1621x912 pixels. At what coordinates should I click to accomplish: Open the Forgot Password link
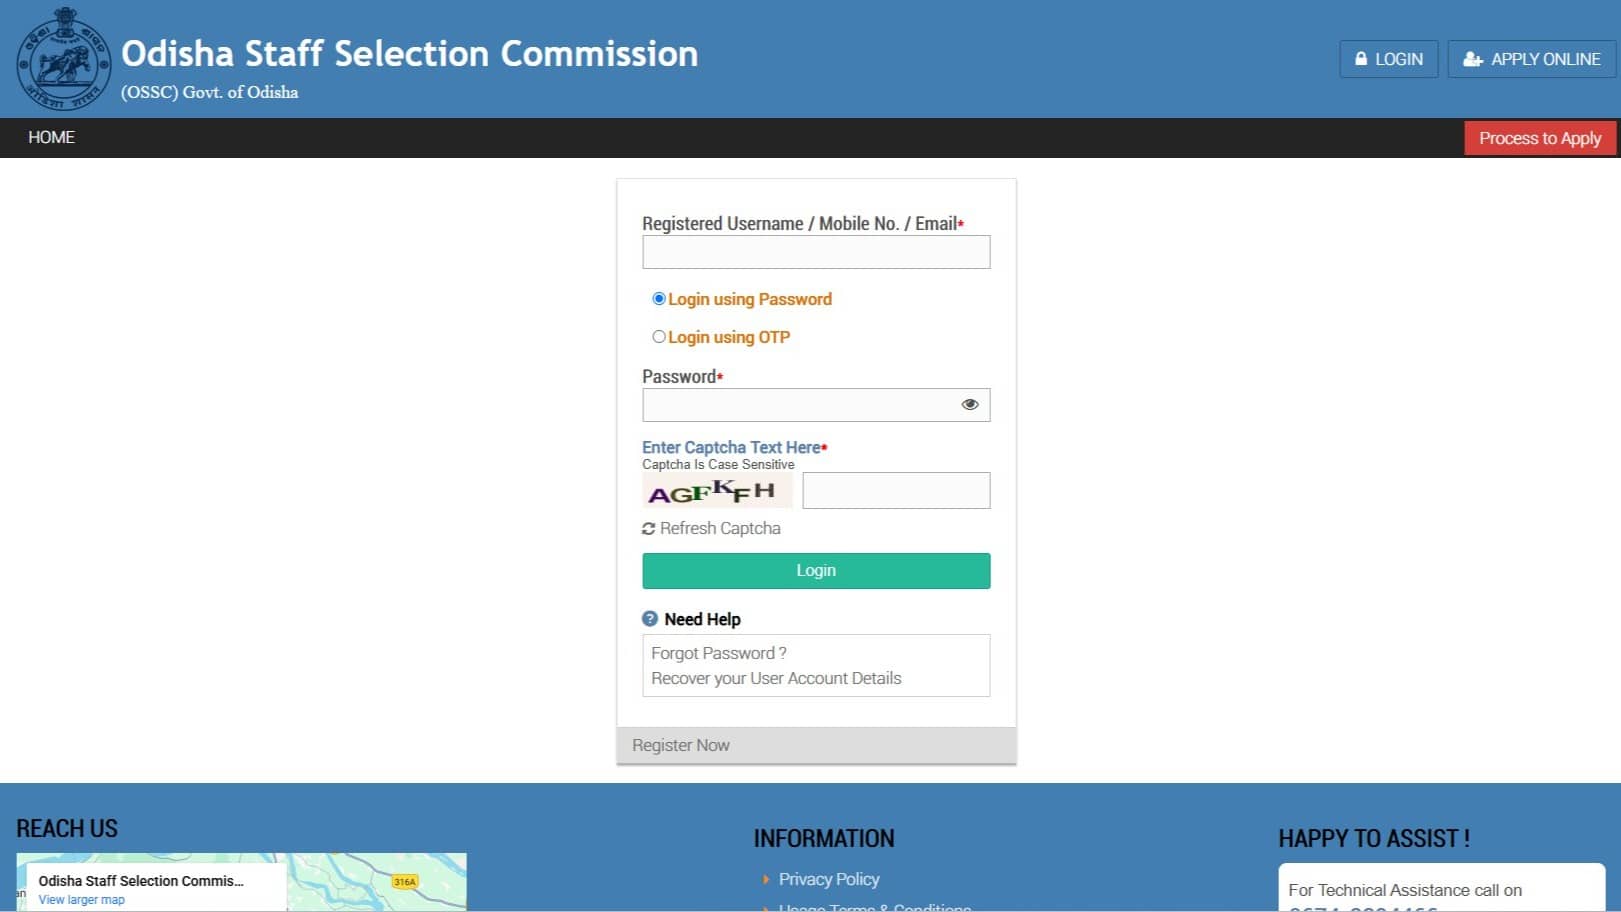coord(716,652)
